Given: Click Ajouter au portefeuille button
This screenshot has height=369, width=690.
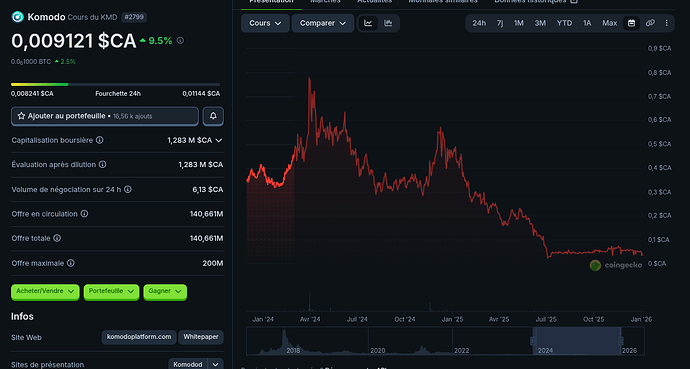Looking at the screenshot, I should pyautogui.click(x=105, y=116).
